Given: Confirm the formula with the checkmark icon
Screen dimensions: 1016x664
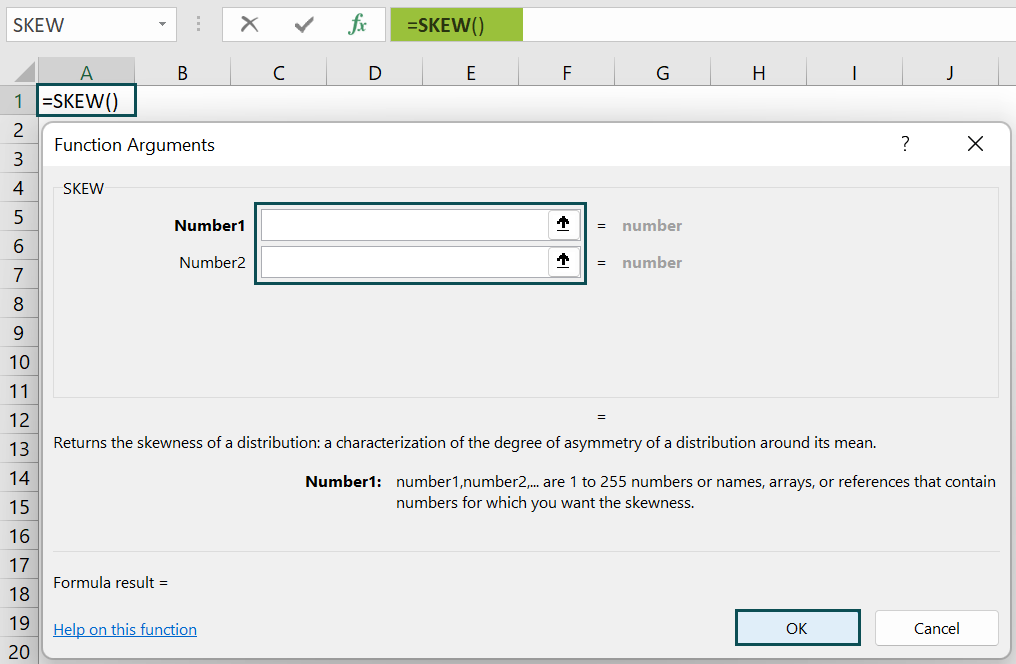Looking at the screenshot, I should (x=304, y=25).
